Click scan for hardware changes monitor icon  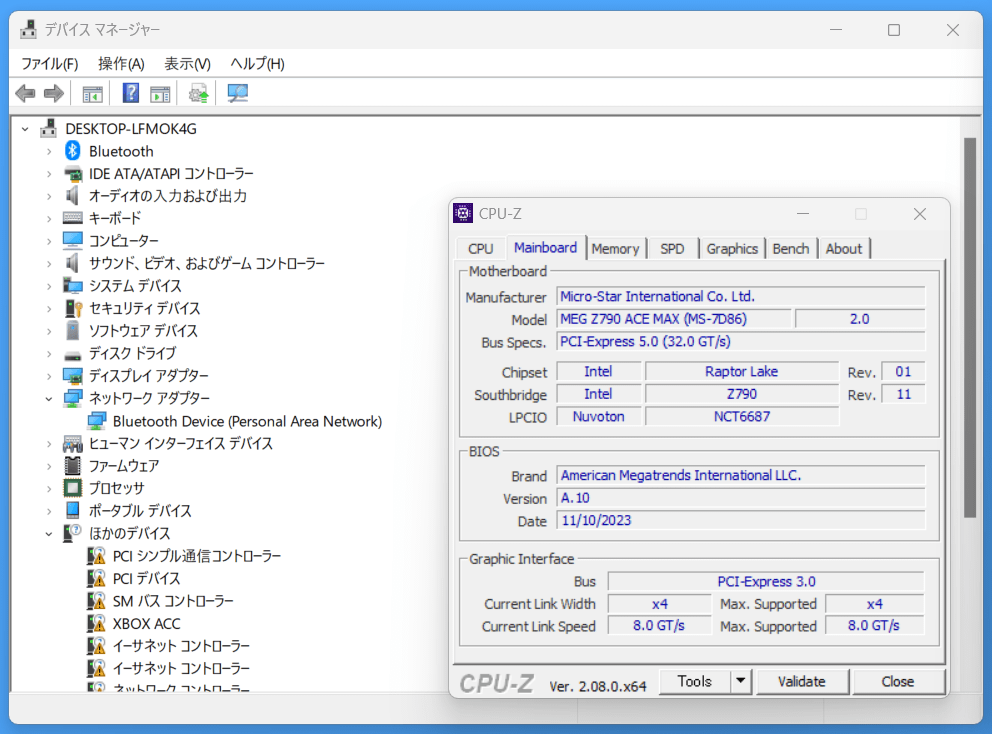click(238, 94)
